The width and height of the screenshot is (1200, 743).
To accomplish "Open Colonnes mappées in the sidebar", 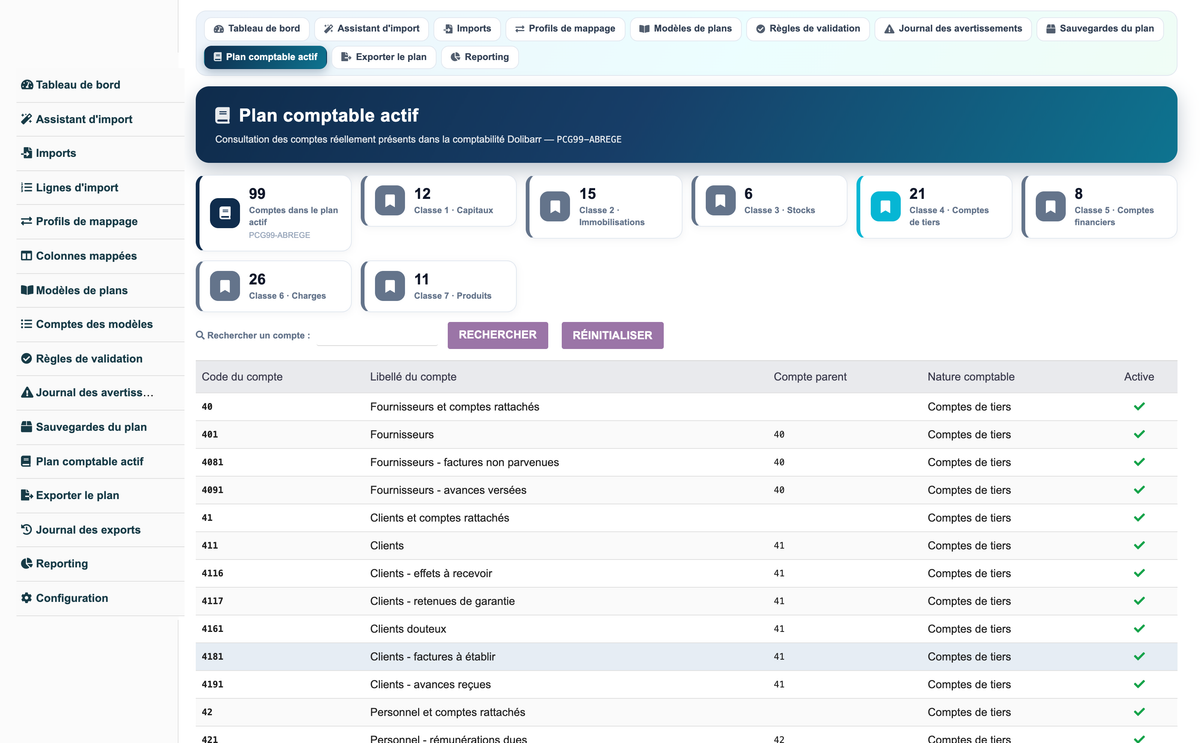I will pyautogui.click(x=86, y=256).
